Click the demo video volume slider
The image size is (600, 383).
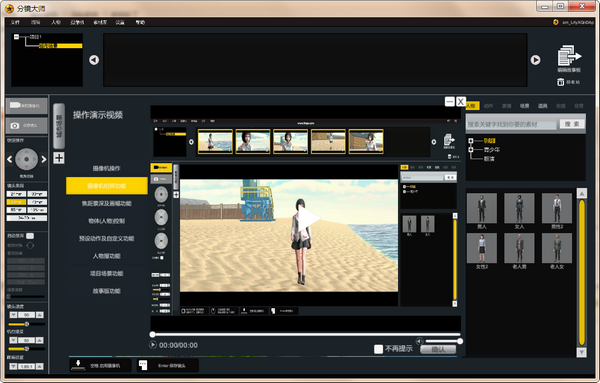point(443,341)
